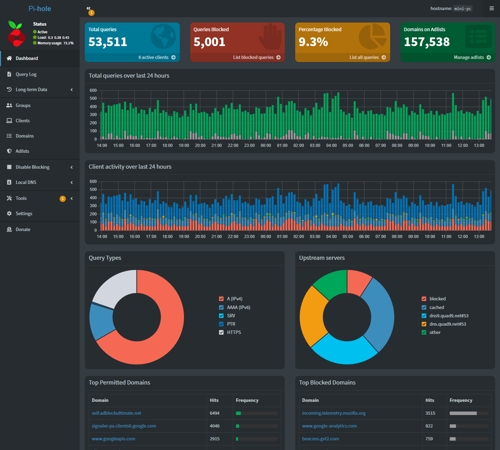
Task: Click the Donate icon in sidebar
Action: [9, 229]
